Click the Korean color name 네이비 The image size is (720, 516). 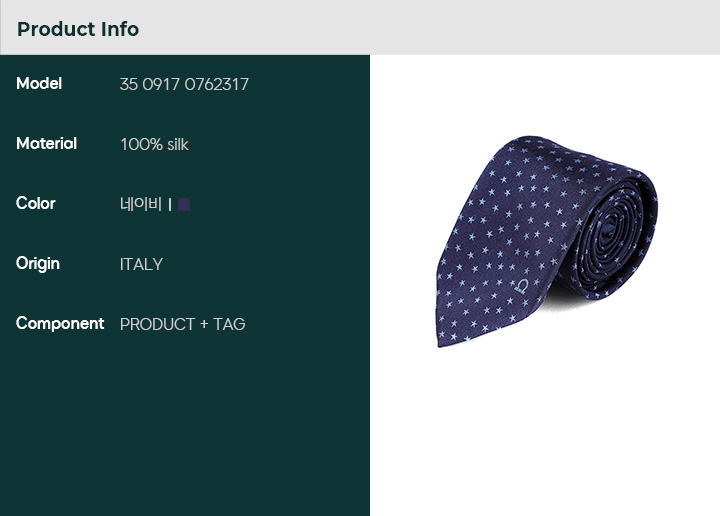[141, 204]
